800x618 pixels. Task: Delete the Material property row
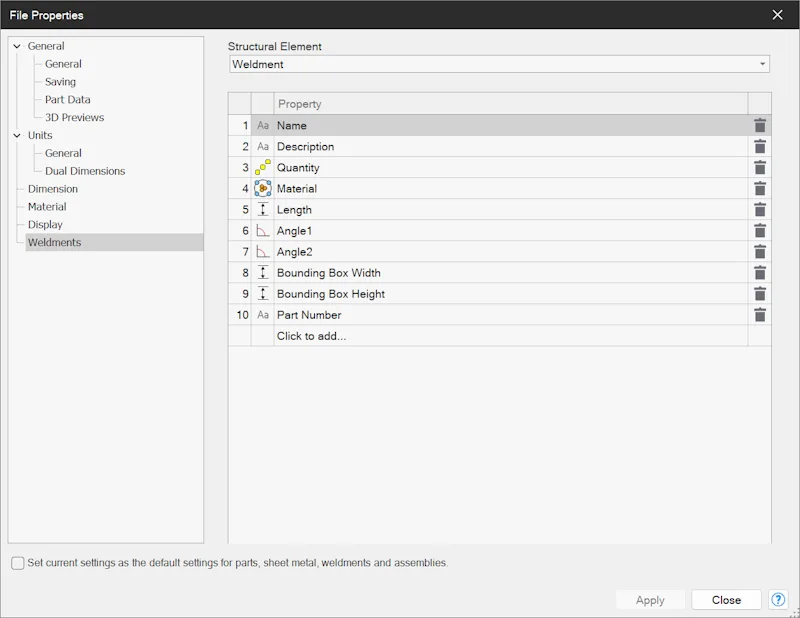[760, 189]
